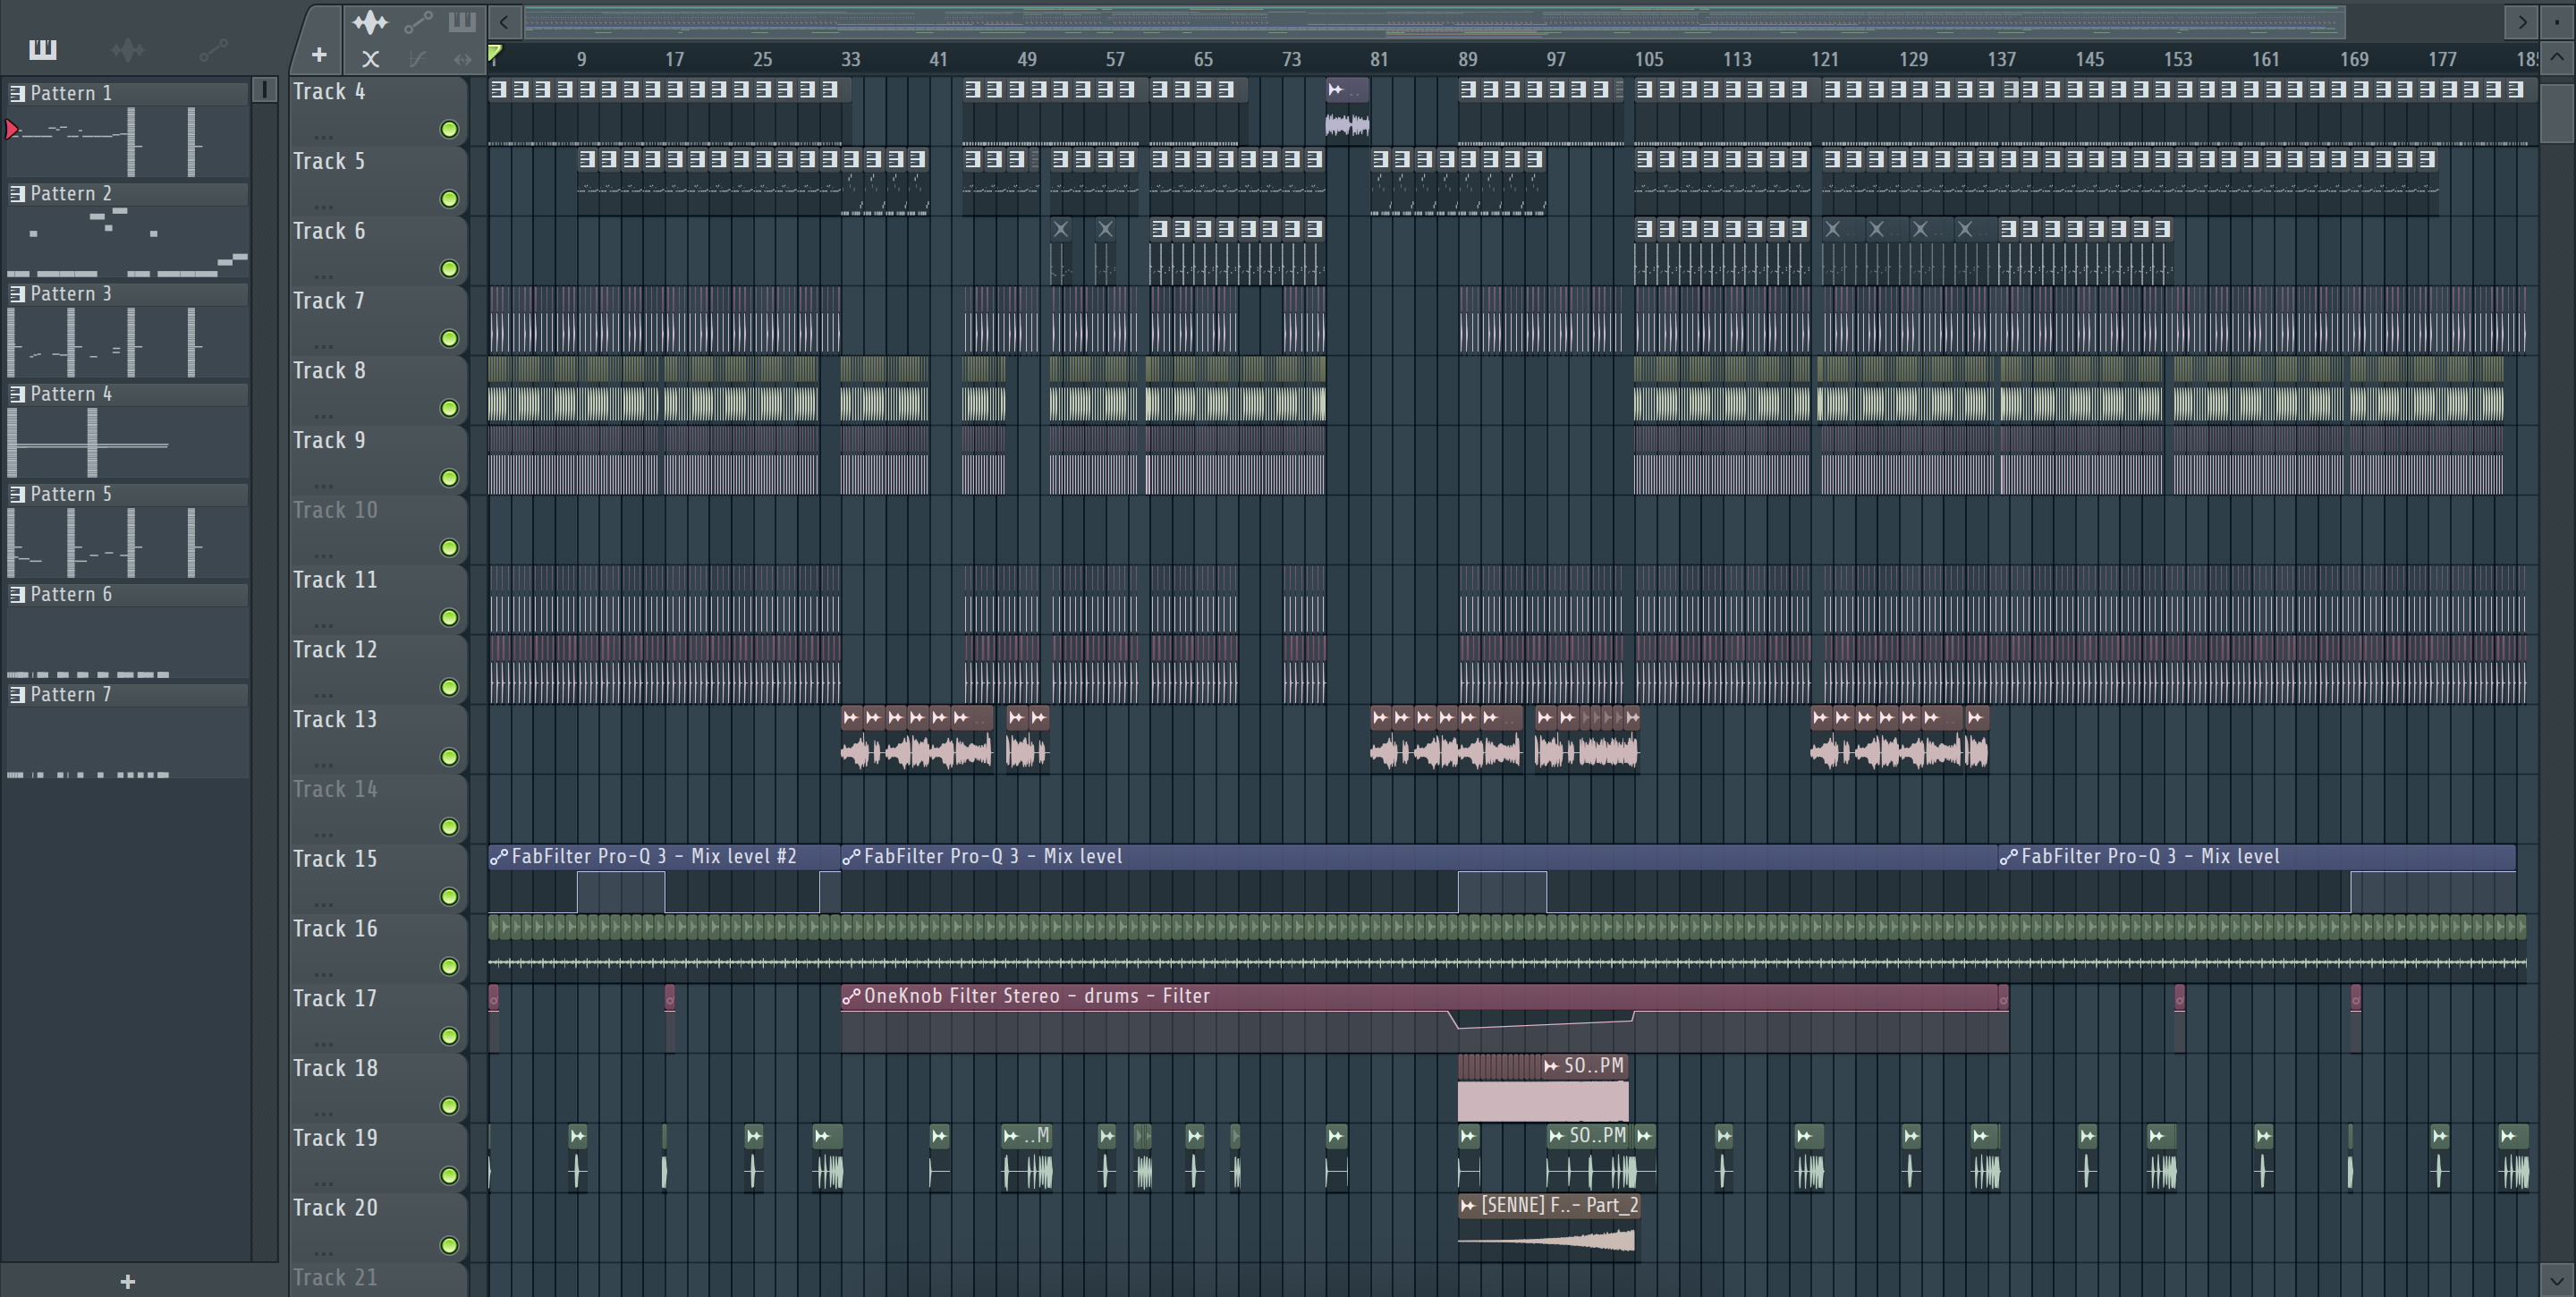Mute Track 19 with its green LED

449,1176
